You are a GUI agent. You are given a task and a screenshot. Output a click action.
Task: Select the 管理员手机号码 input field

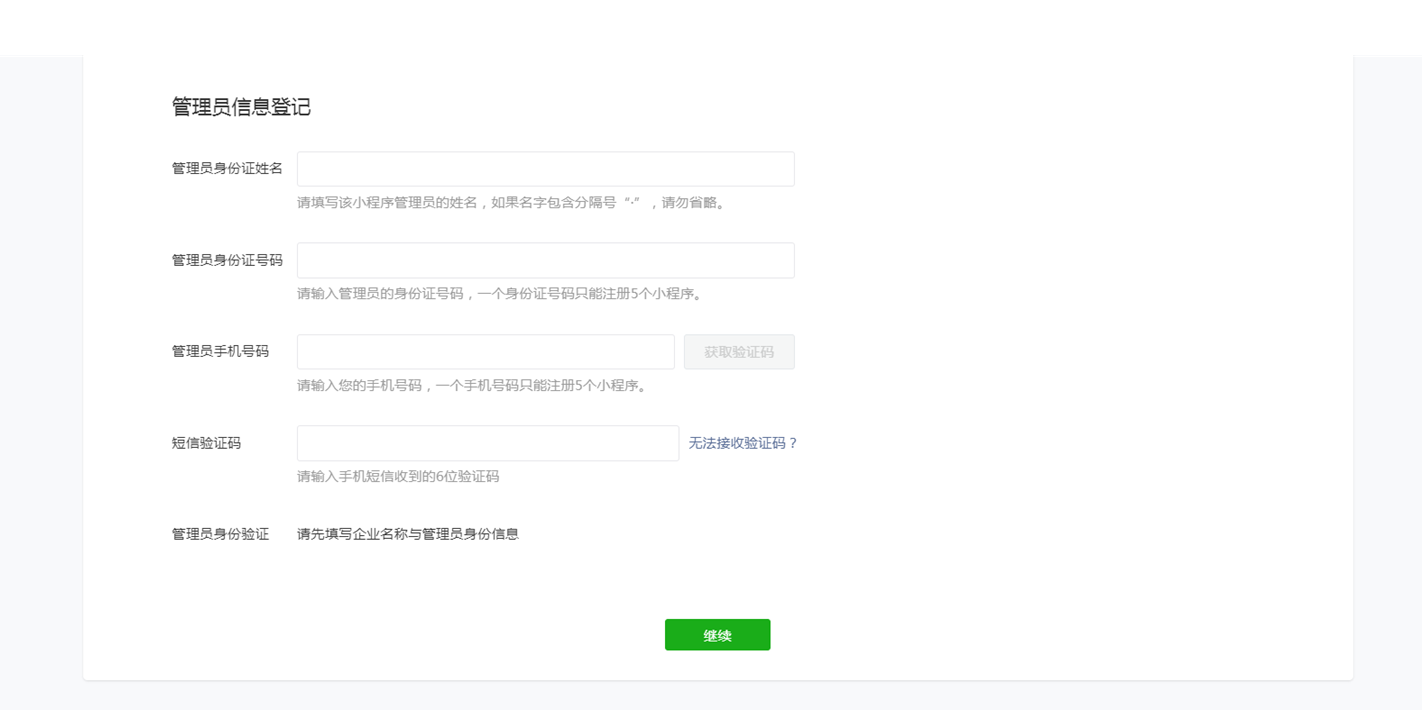coord(485,352)
